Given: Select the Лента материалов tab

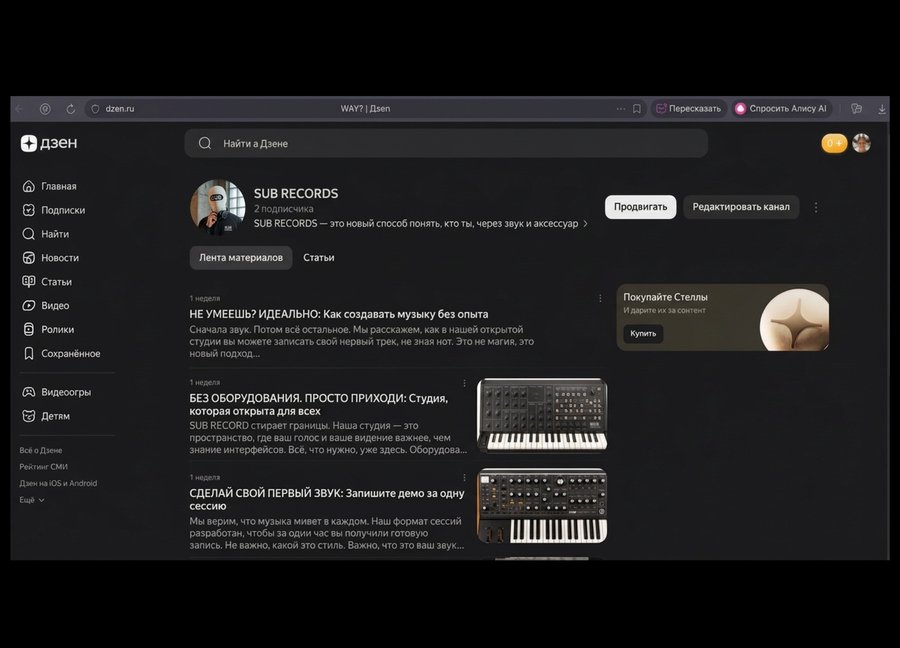Looking at the screenshot, I should 241,258.
